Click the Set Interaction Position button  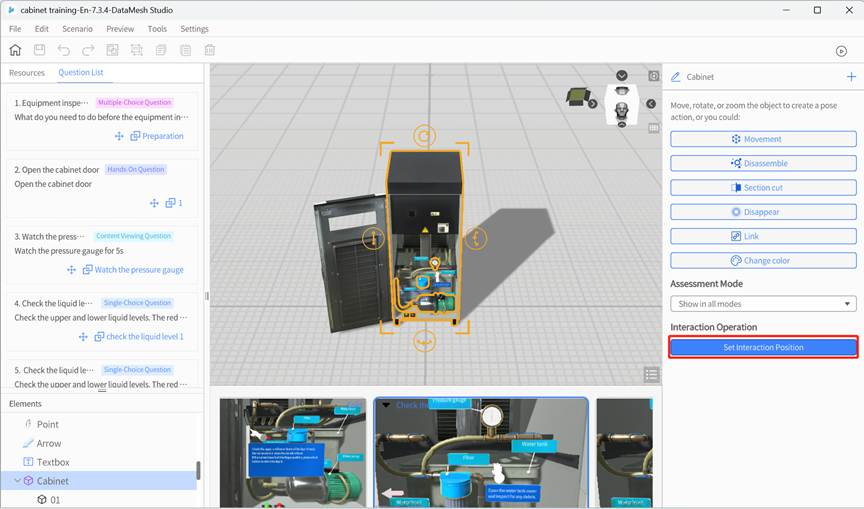pyautogui.click(x=763, y=347)
